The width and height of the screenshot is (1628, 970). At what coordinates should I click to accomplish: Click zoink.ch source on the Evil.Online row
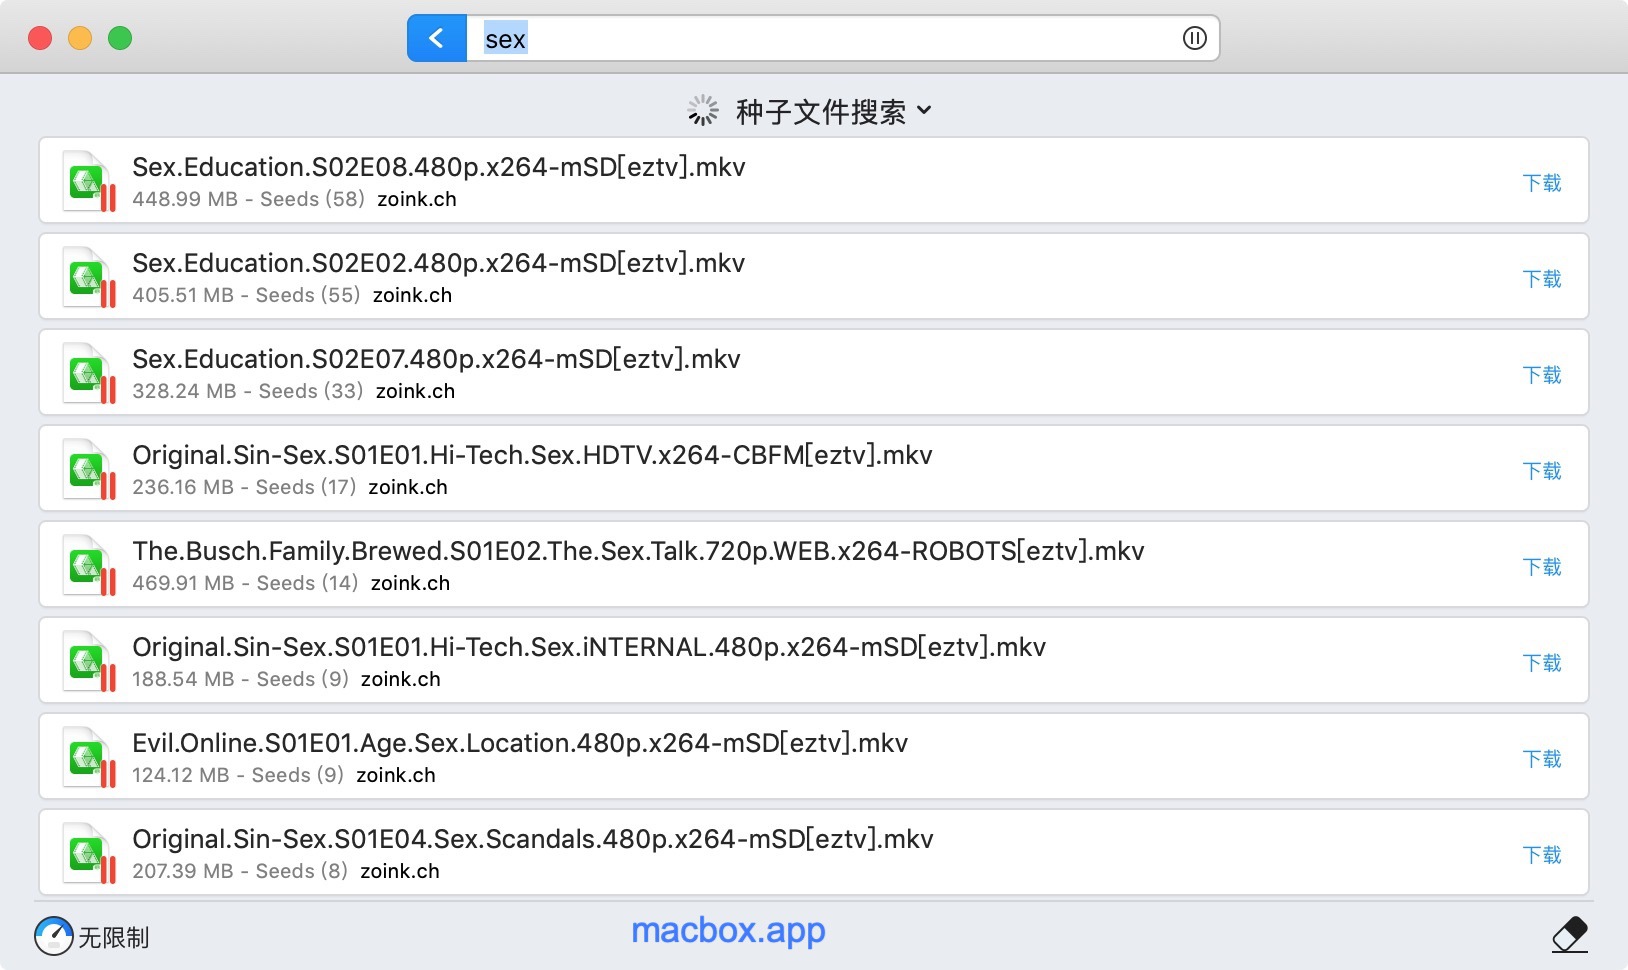[x=396, y=775]
